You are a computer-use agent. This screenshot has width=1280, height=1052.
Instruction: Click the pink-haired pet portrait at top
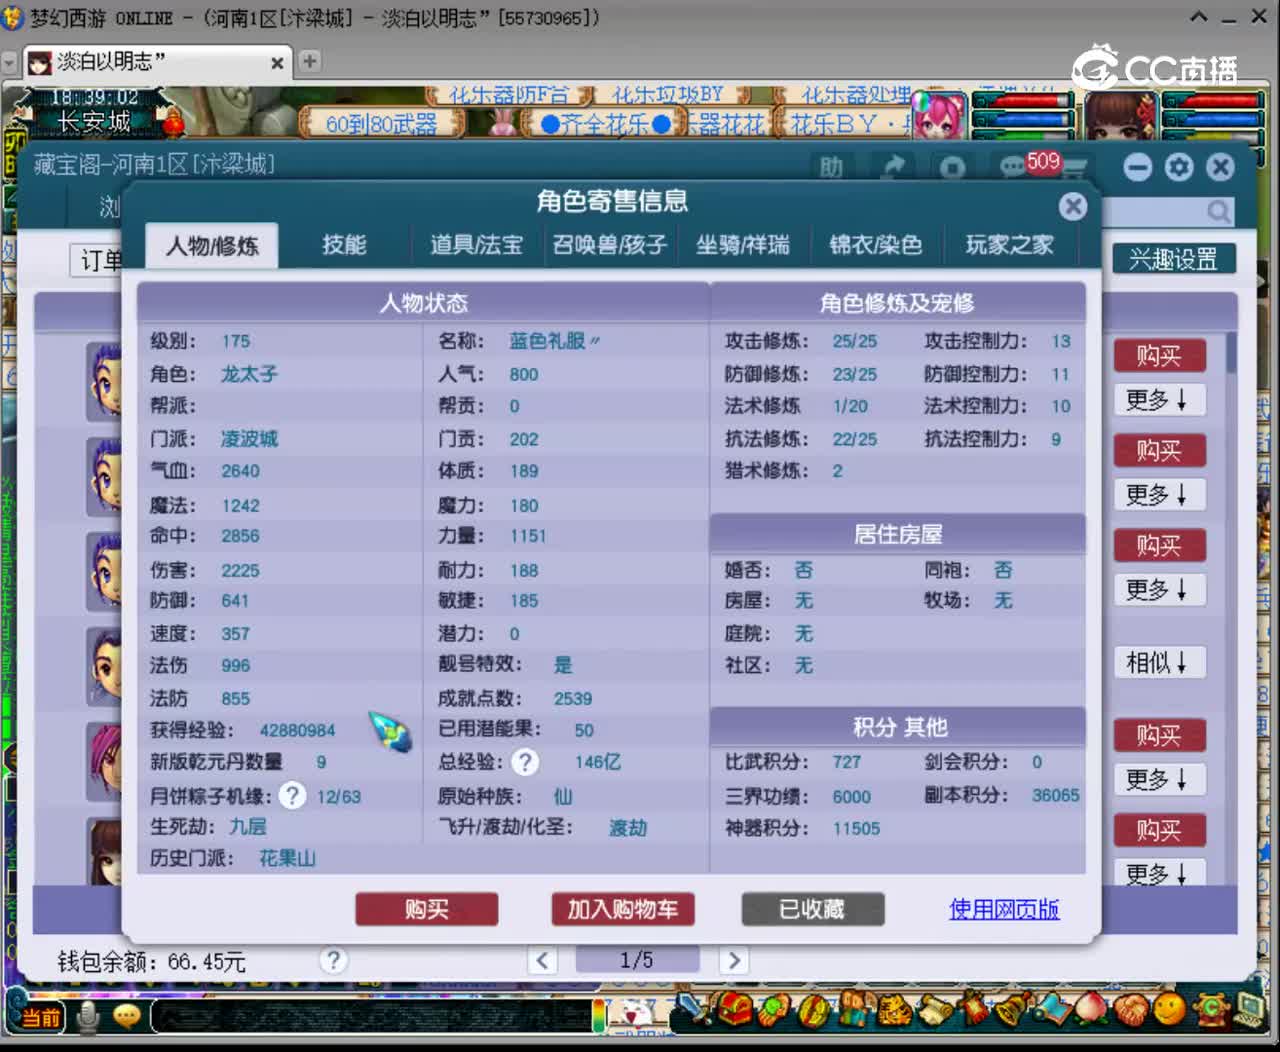[x=937, y=117]
